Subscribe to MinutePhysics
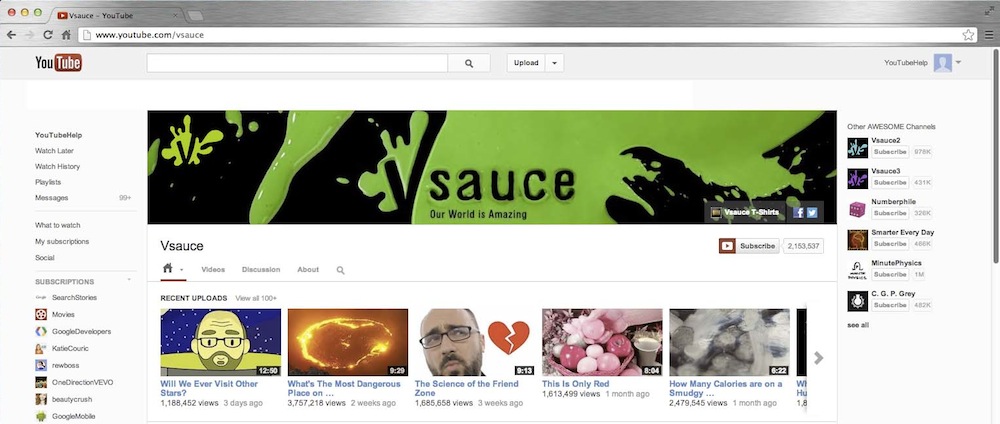 click(x=890, y=275)
